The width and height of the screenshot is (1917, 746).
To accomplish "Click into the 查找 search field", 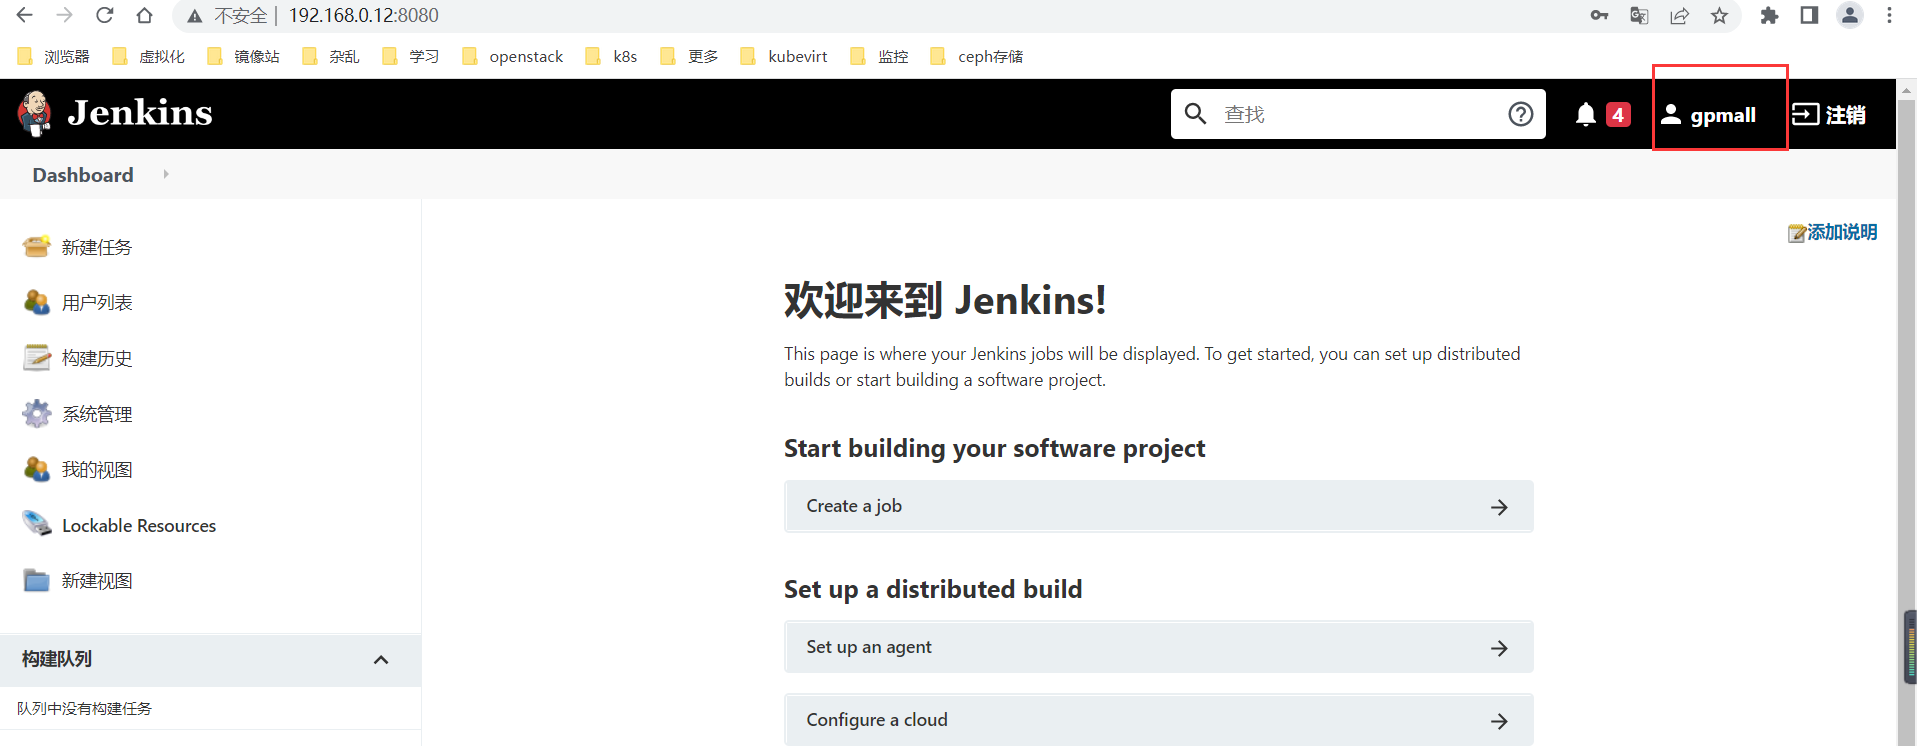I will tap(1359, 114).
